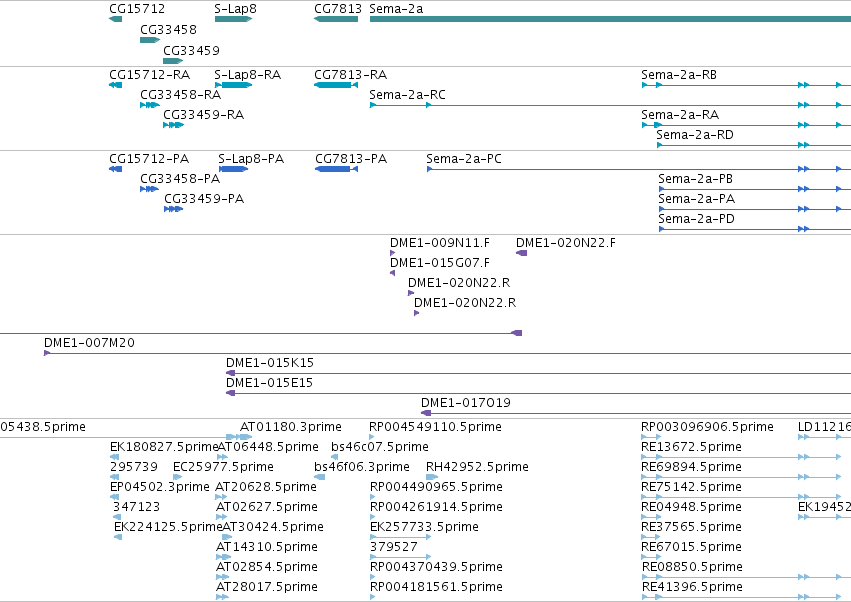Select the 347123 EST label
Viewport: 851px width, 602px height.
pos(136,507)
